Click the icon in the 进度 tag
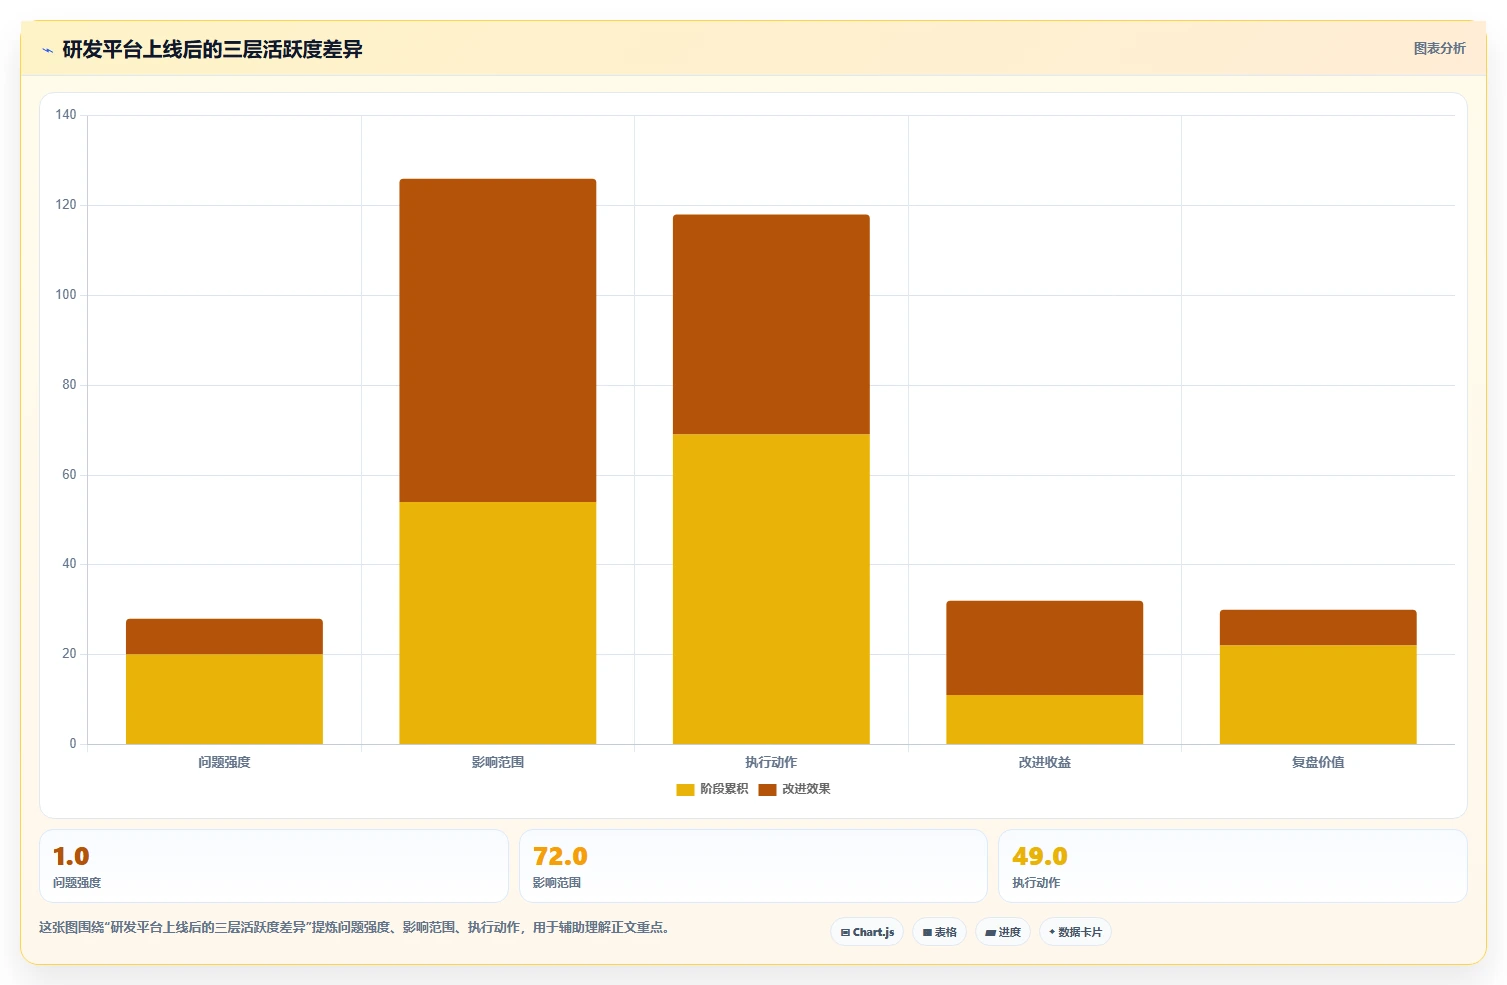Image resolution: width=1507 pixels, height=985 pixels. pyautogui.click(x=990, y=932)
